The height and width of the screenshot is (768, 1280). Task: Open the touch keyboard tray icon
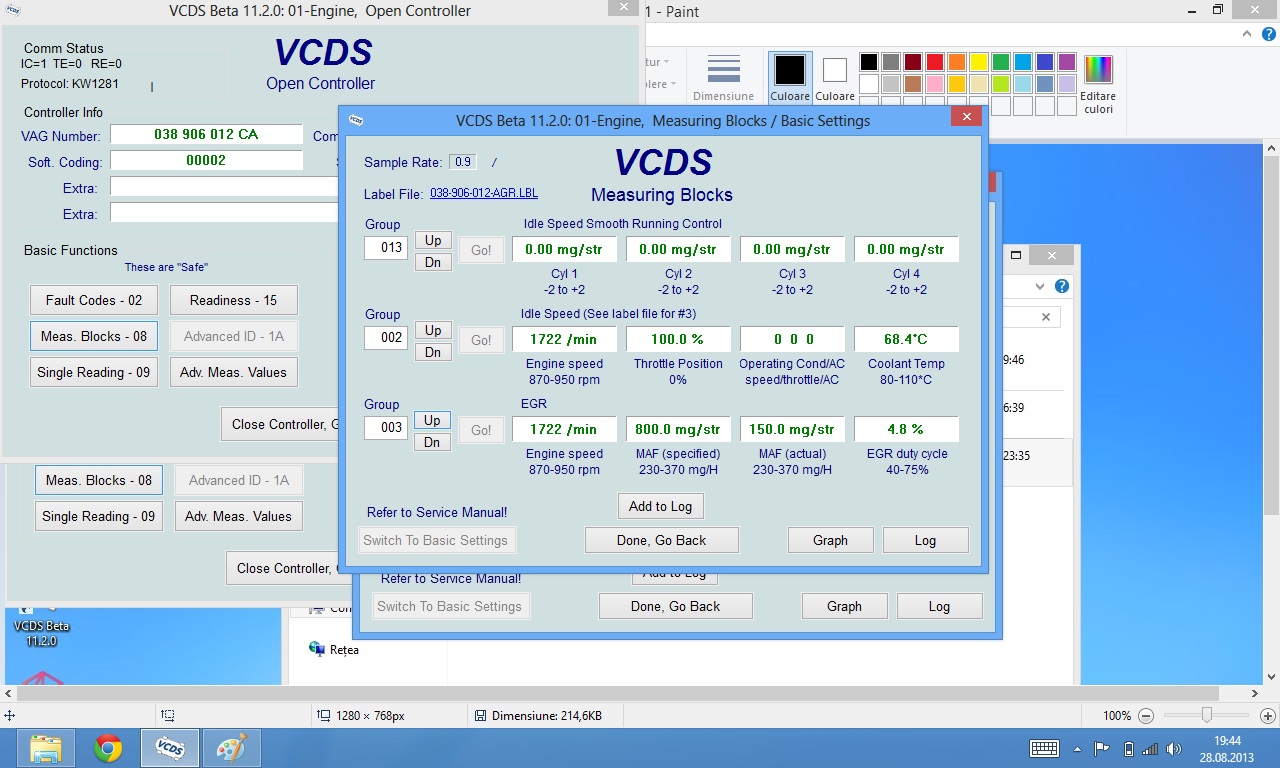[x=1044, y=748]
